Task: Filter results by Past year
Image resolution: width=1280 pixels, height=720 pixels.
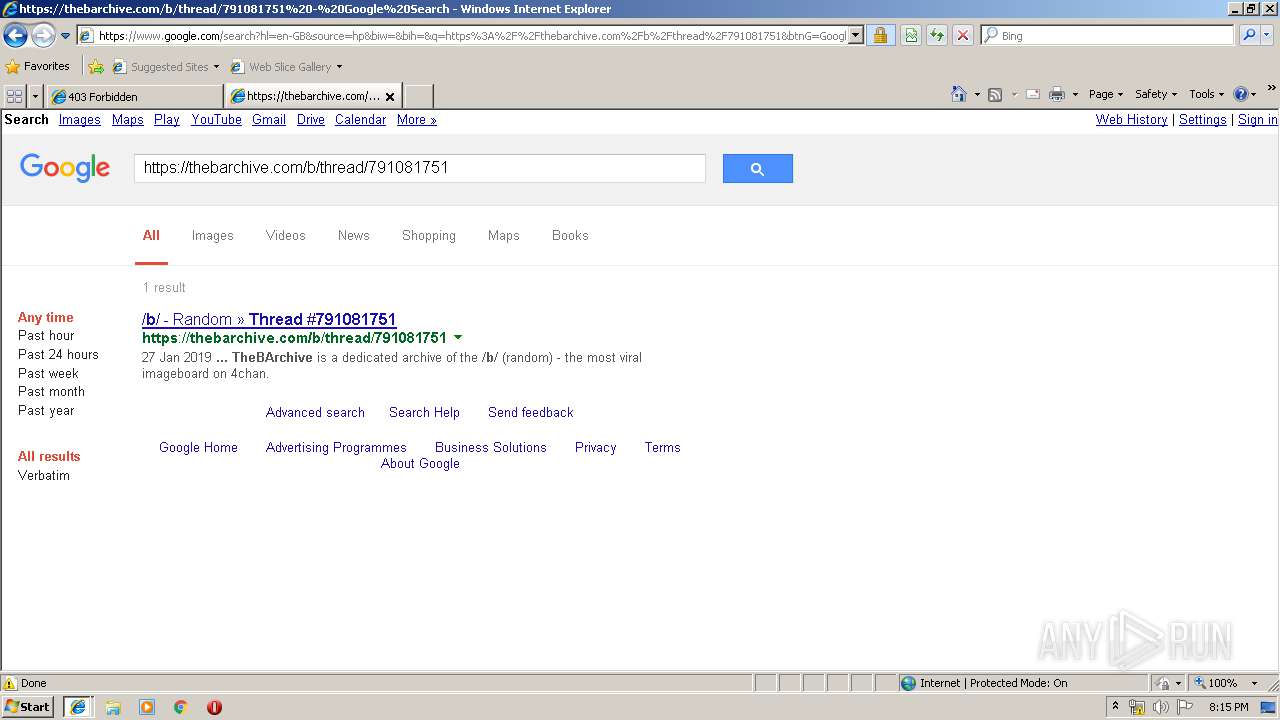Action: 46,410
